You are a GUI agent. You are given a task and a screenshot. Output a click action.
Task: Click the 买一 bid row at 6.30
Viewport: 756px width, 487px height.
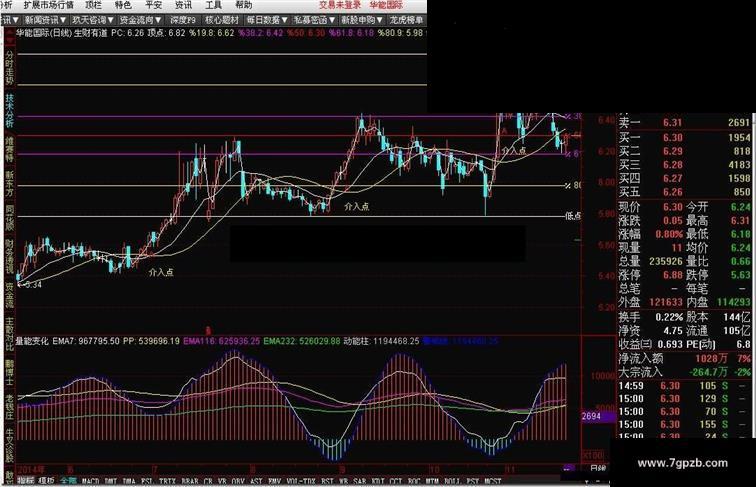click(x=684, y=137)
